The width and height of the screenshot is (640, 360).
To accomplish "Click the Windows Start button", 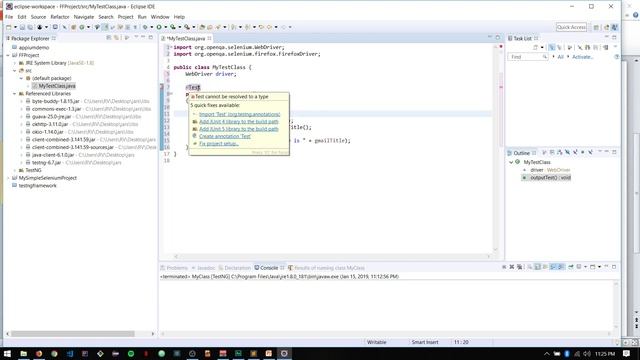I will pos(7,353).
